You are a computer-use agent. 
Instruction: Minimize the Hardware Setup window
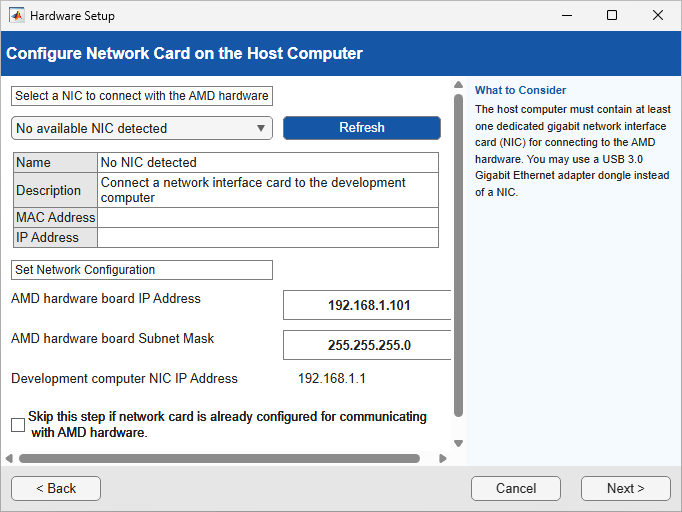(x=566, y=16)
